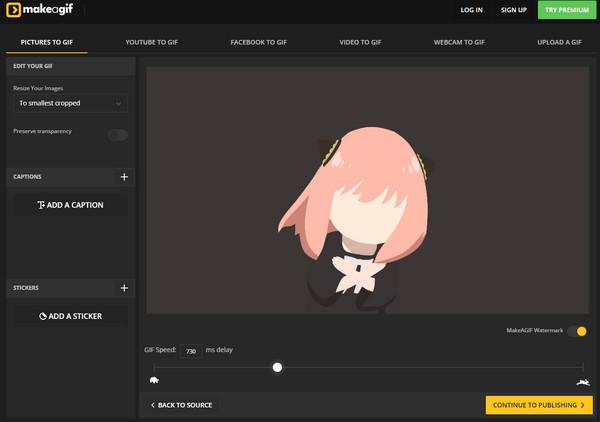Go Back to Source

click(x=181, y=405)
